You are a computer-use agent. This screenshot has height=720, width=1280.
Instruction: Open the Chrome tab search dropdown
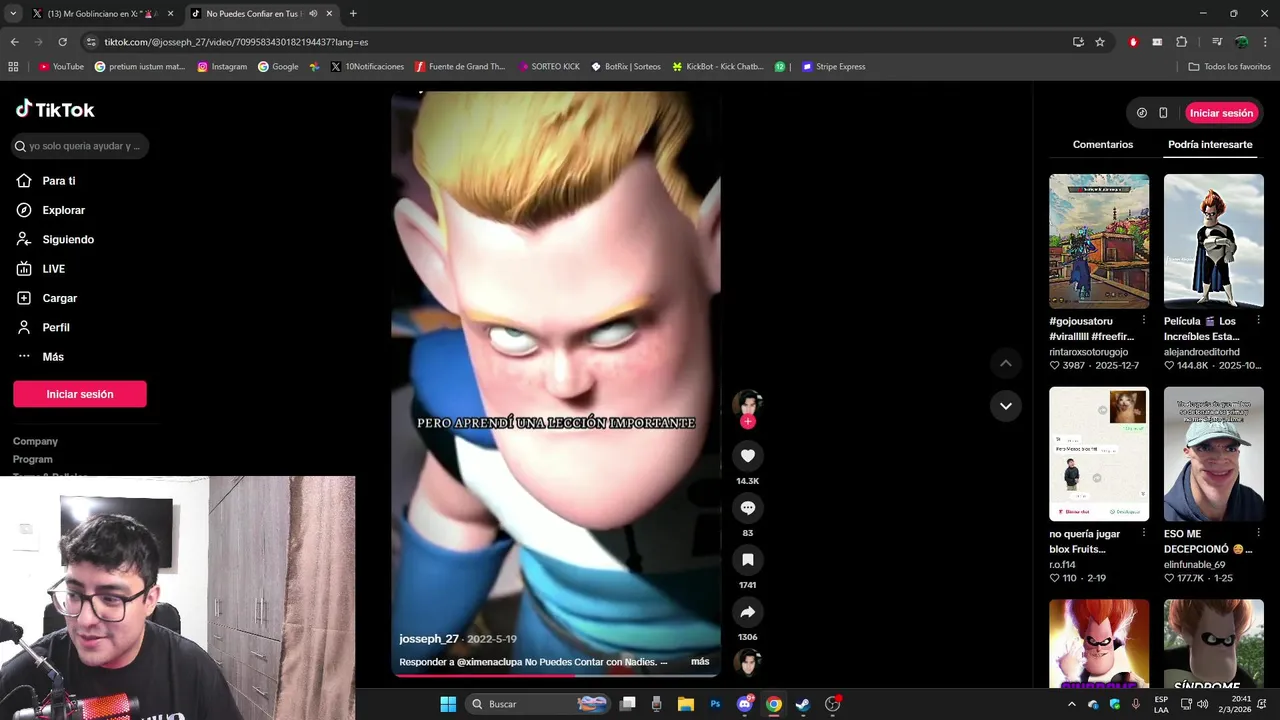point(13,13)
